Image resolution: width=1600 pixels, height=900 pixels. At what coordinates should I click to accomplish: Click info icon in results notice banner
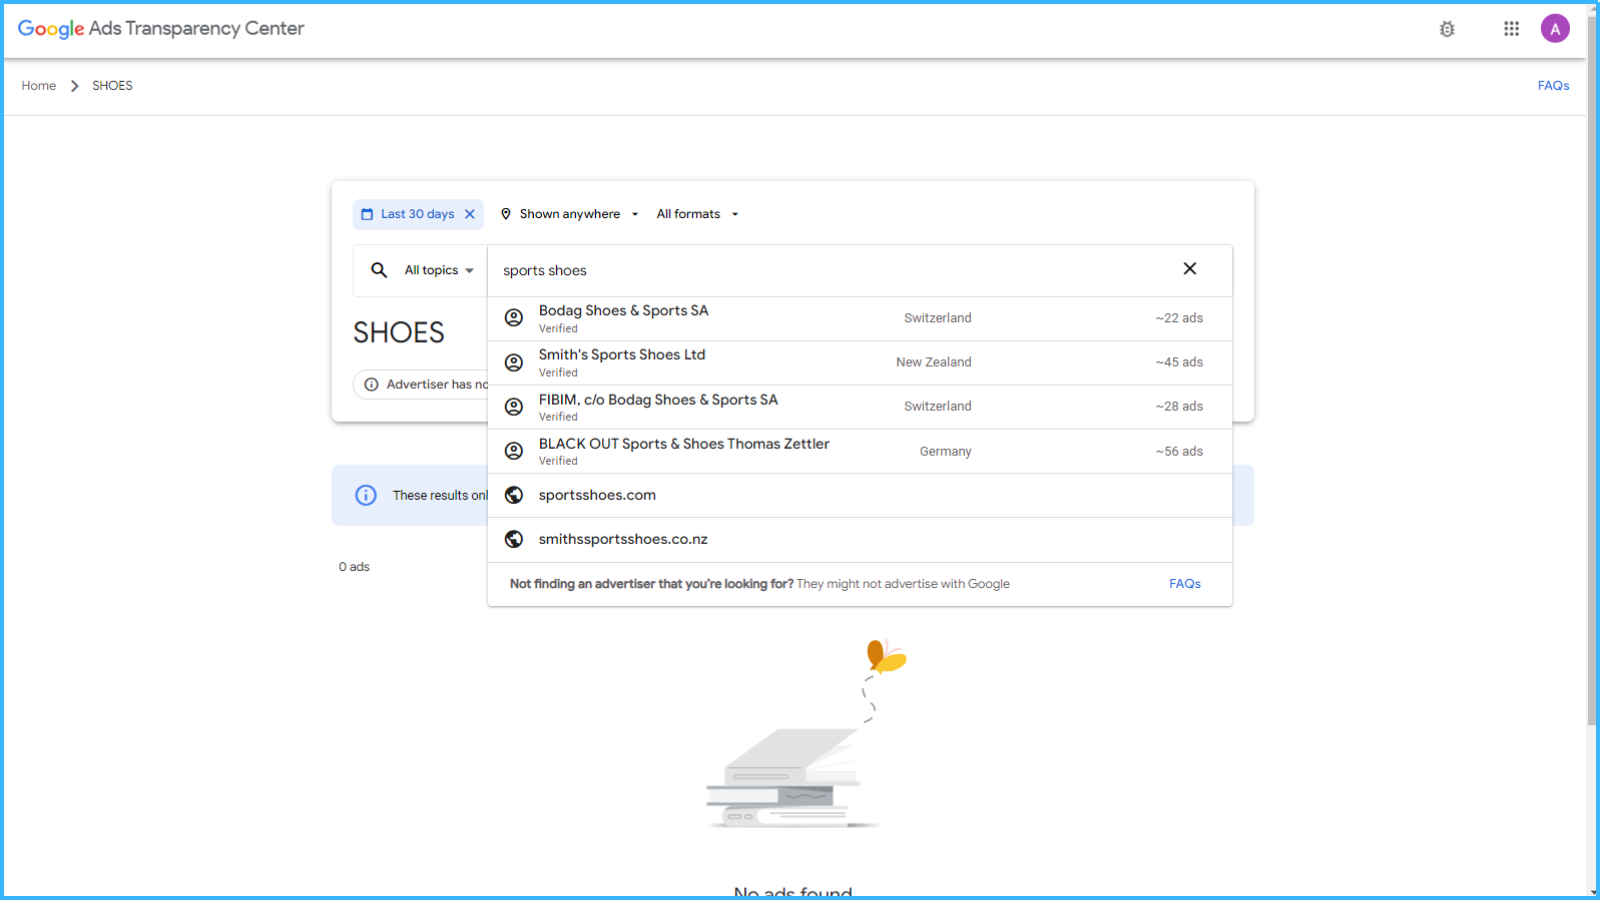tap(366, 495)
